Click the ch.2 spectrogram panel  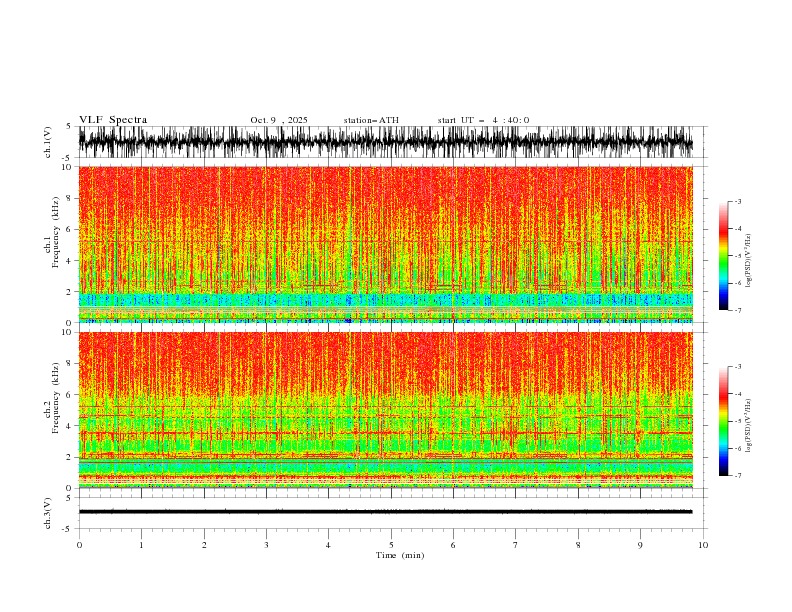[x=385, y=410]
